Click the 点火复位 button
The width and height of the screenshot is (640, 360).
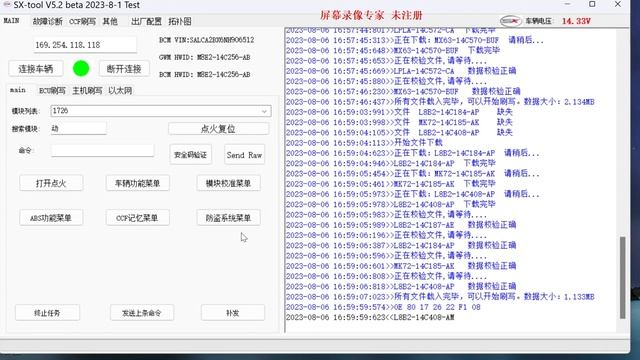(218, 129)
